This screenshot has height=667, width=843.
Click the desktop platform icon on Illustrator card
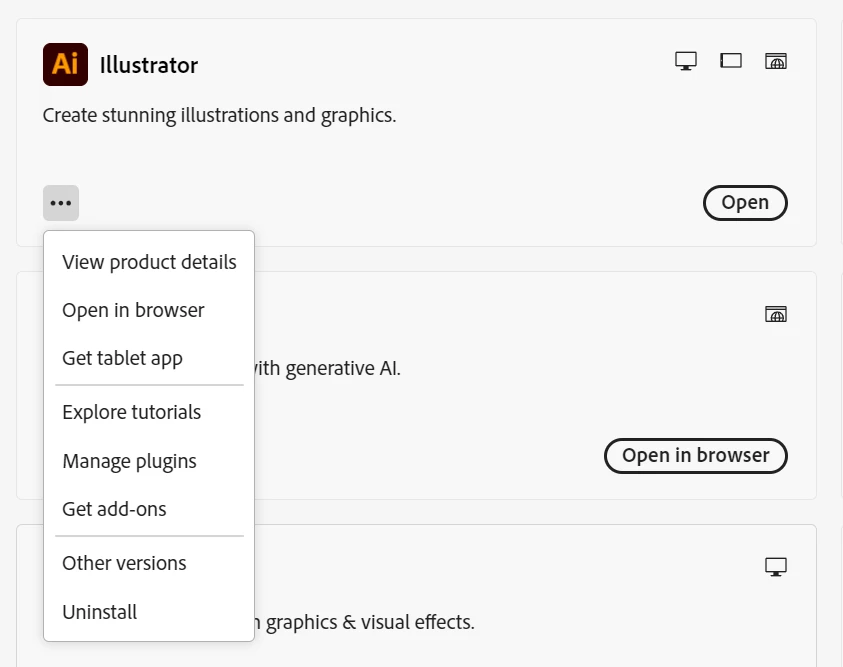click(x=686, y=61)
